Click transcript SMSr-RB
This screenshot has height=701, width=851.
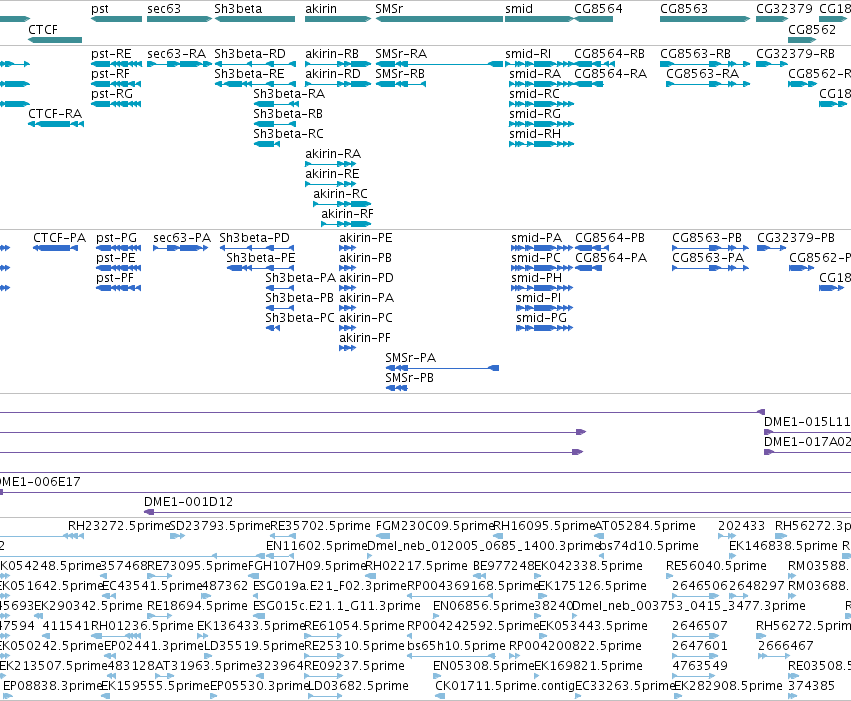[x=400, y=74]
